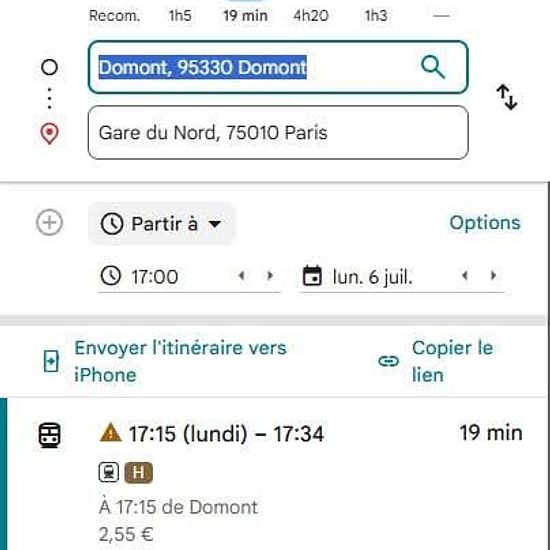Open the Partir à dropdown

(161, 224)
